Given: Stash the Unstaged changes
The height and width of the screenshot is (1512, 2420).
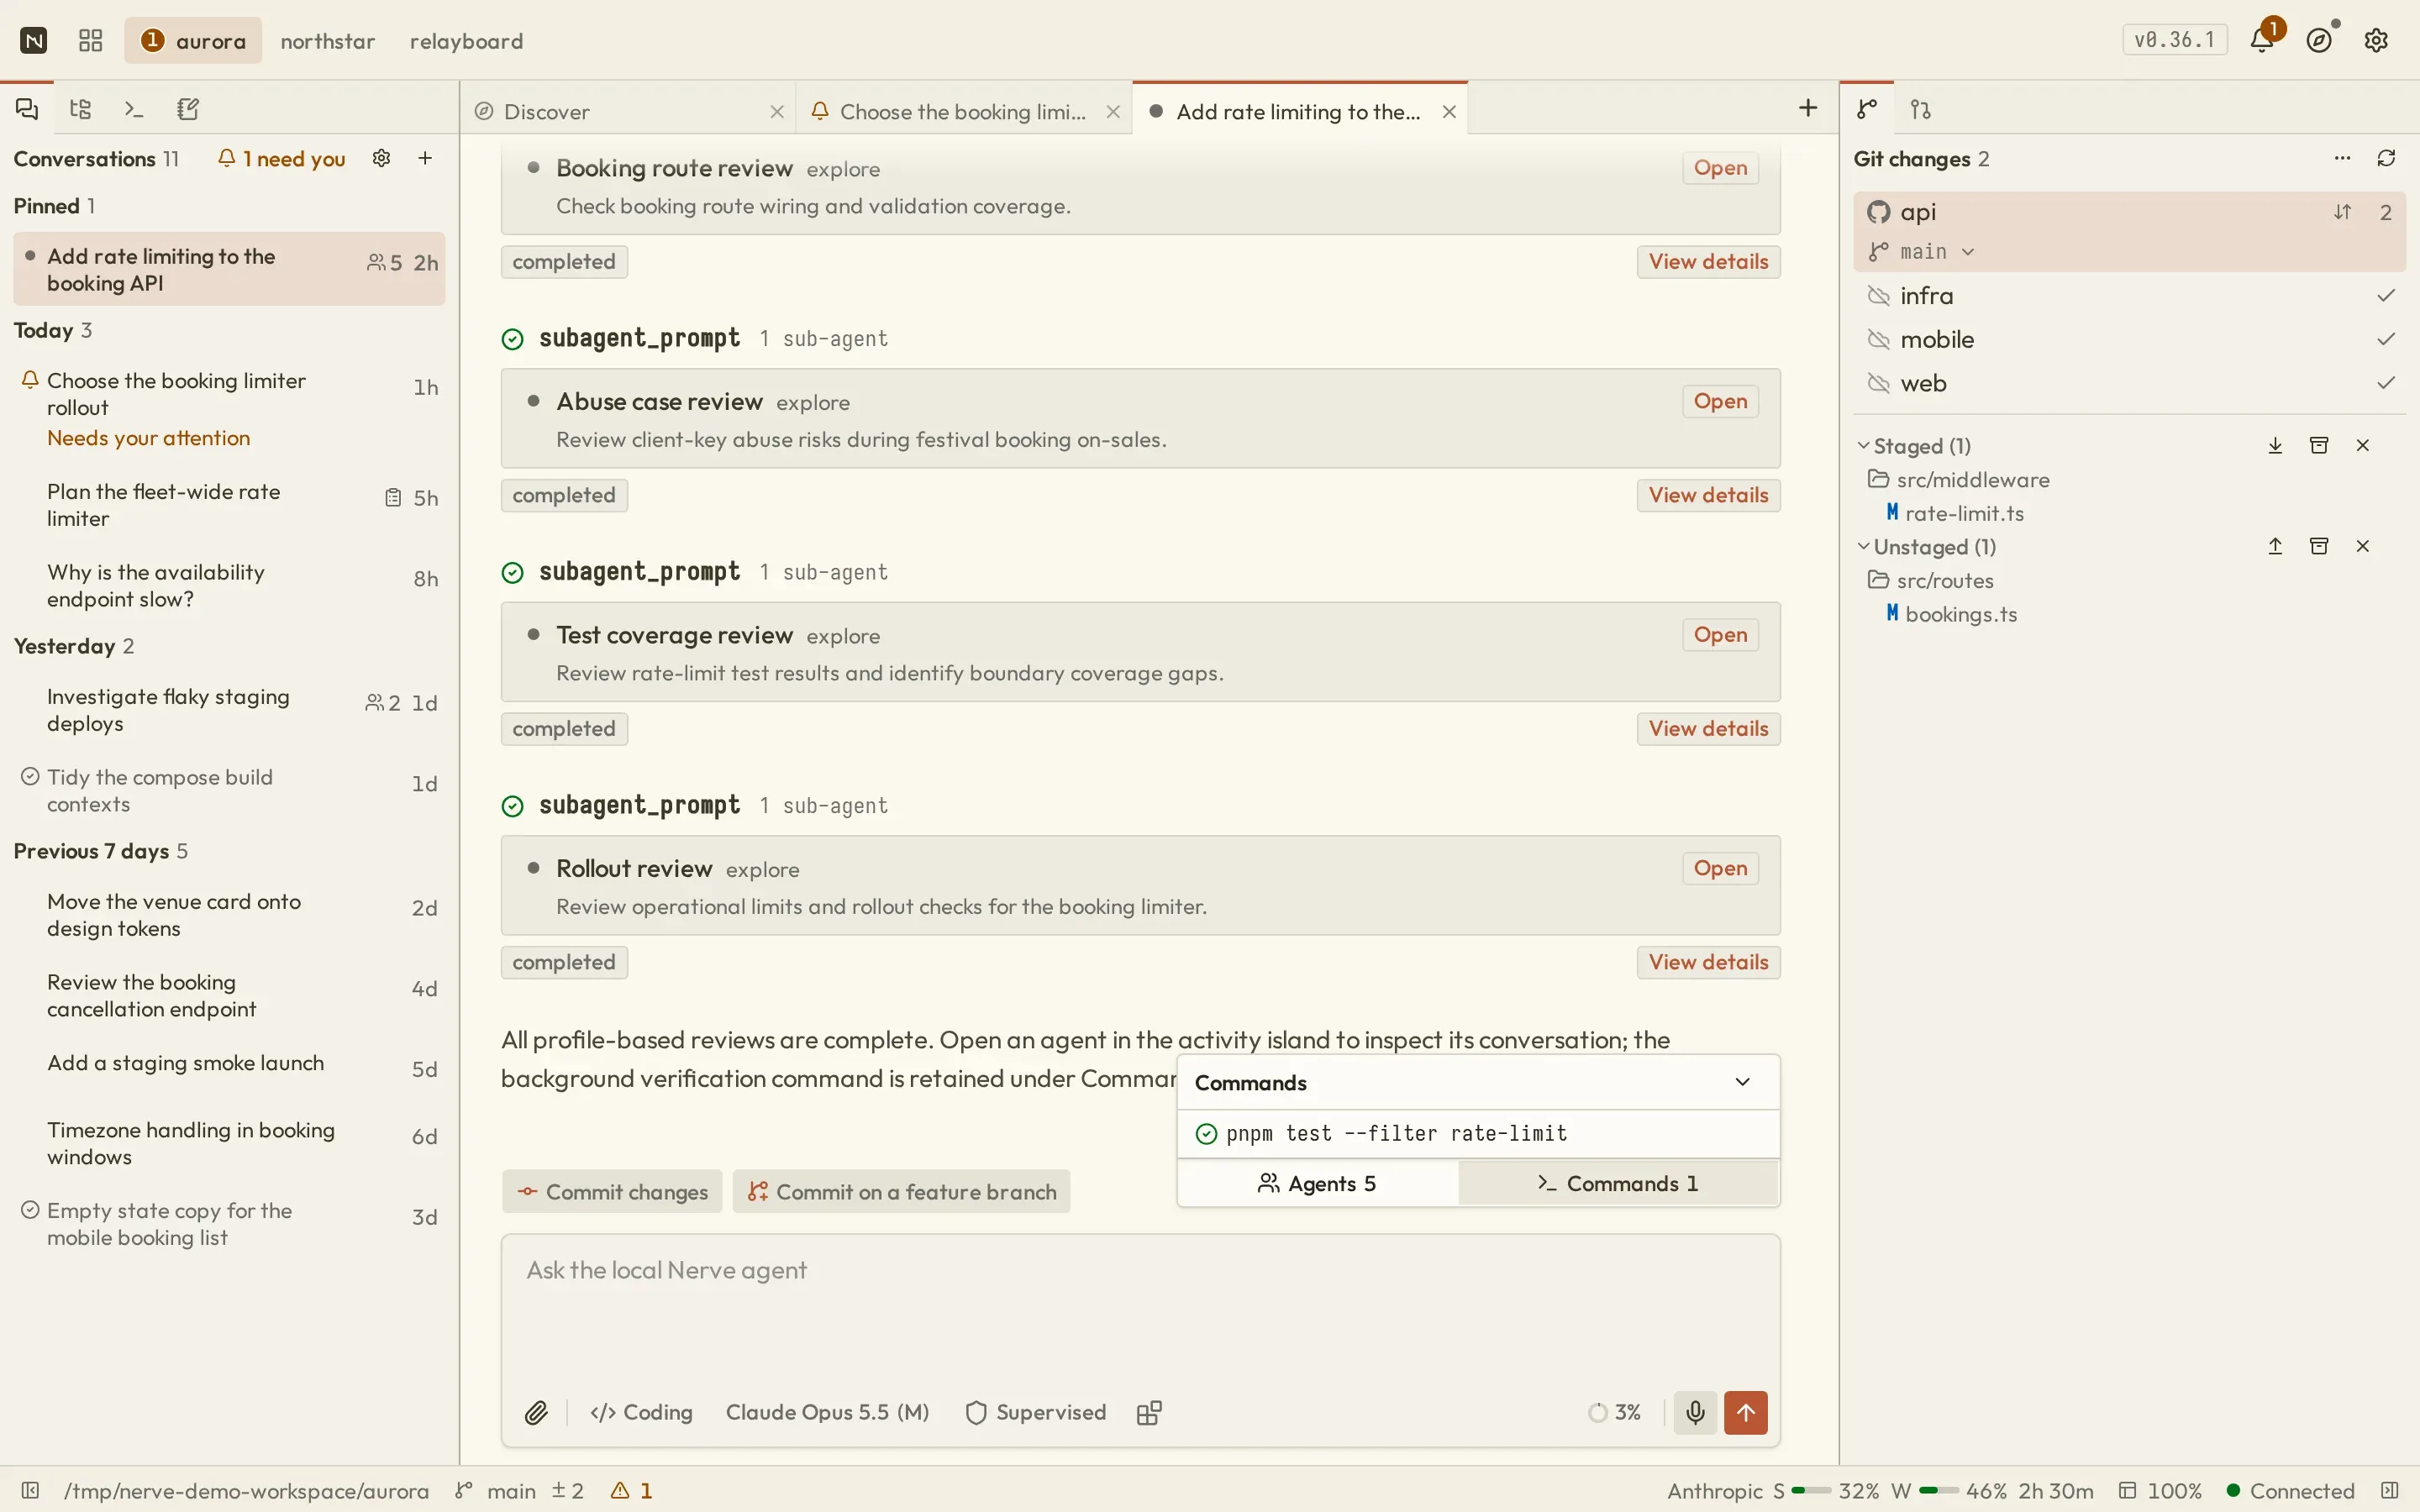Looking at the screenshot, I should click(x=2319, y=546).
